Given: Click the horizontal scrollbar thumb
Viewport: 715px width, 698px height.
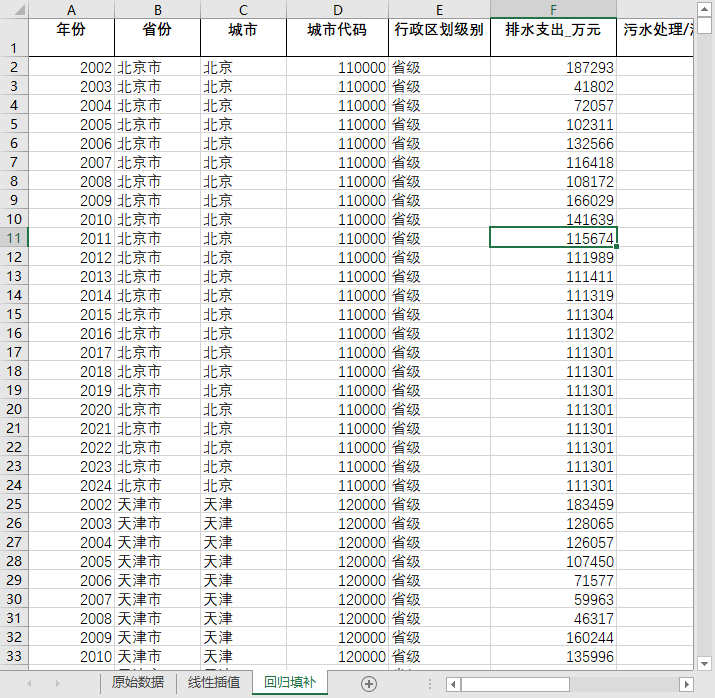Looking at the screenshot, I should tap(515, 684).
